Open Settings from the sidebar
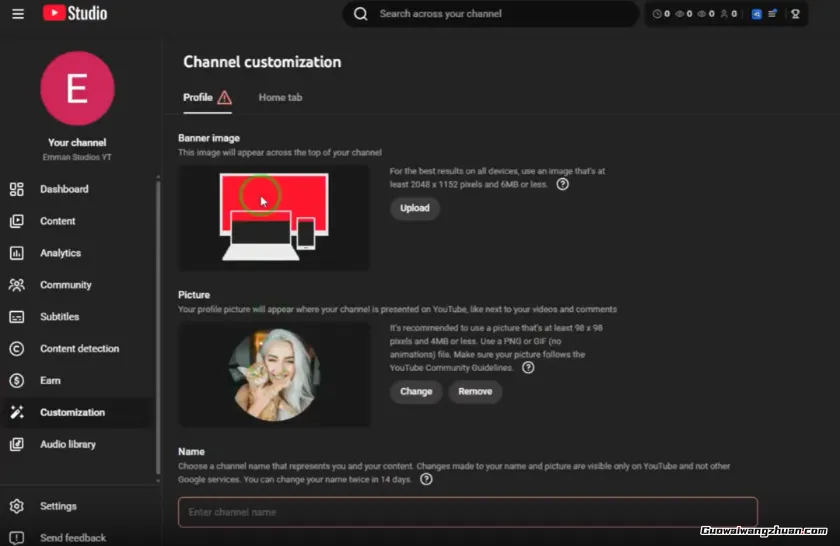The width and height of the screenshot is (840, 546). tap(58, 506)
